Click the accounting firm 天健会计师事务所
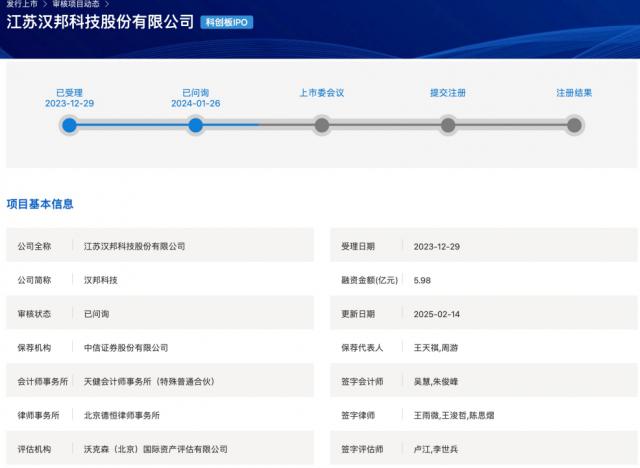 (149, 381)
